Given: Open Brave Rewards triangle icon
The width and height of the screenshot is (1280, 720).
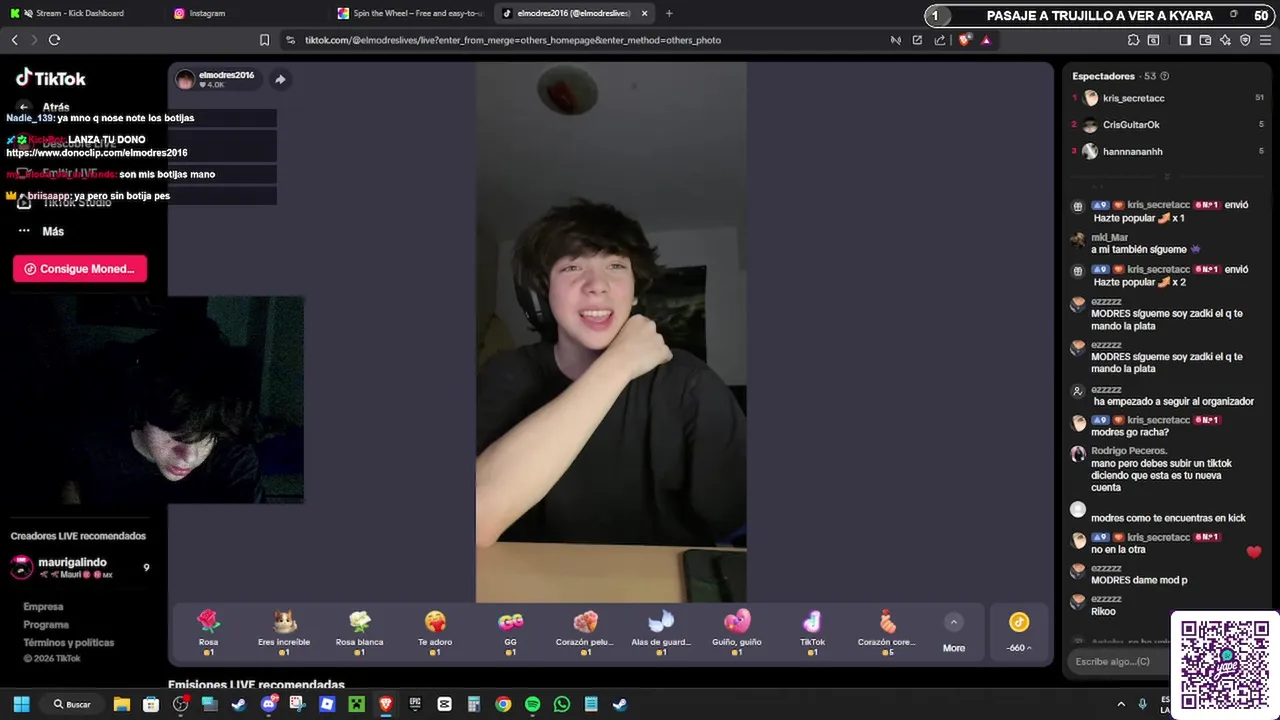Looking at the screenshot, I should [986, 40].
